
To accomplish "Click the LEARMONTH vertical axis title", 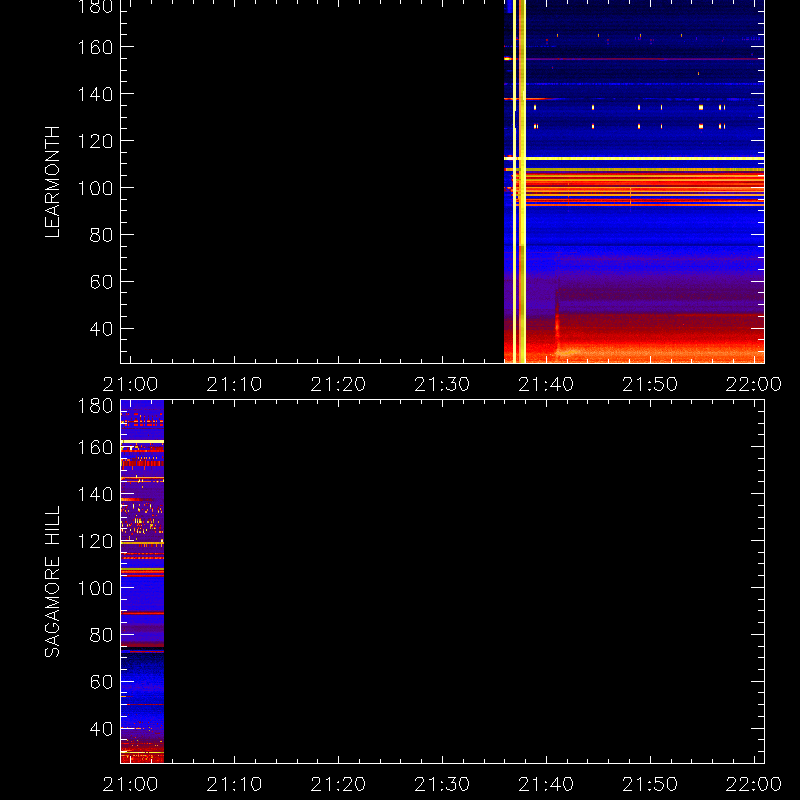I will pos(53,182).
